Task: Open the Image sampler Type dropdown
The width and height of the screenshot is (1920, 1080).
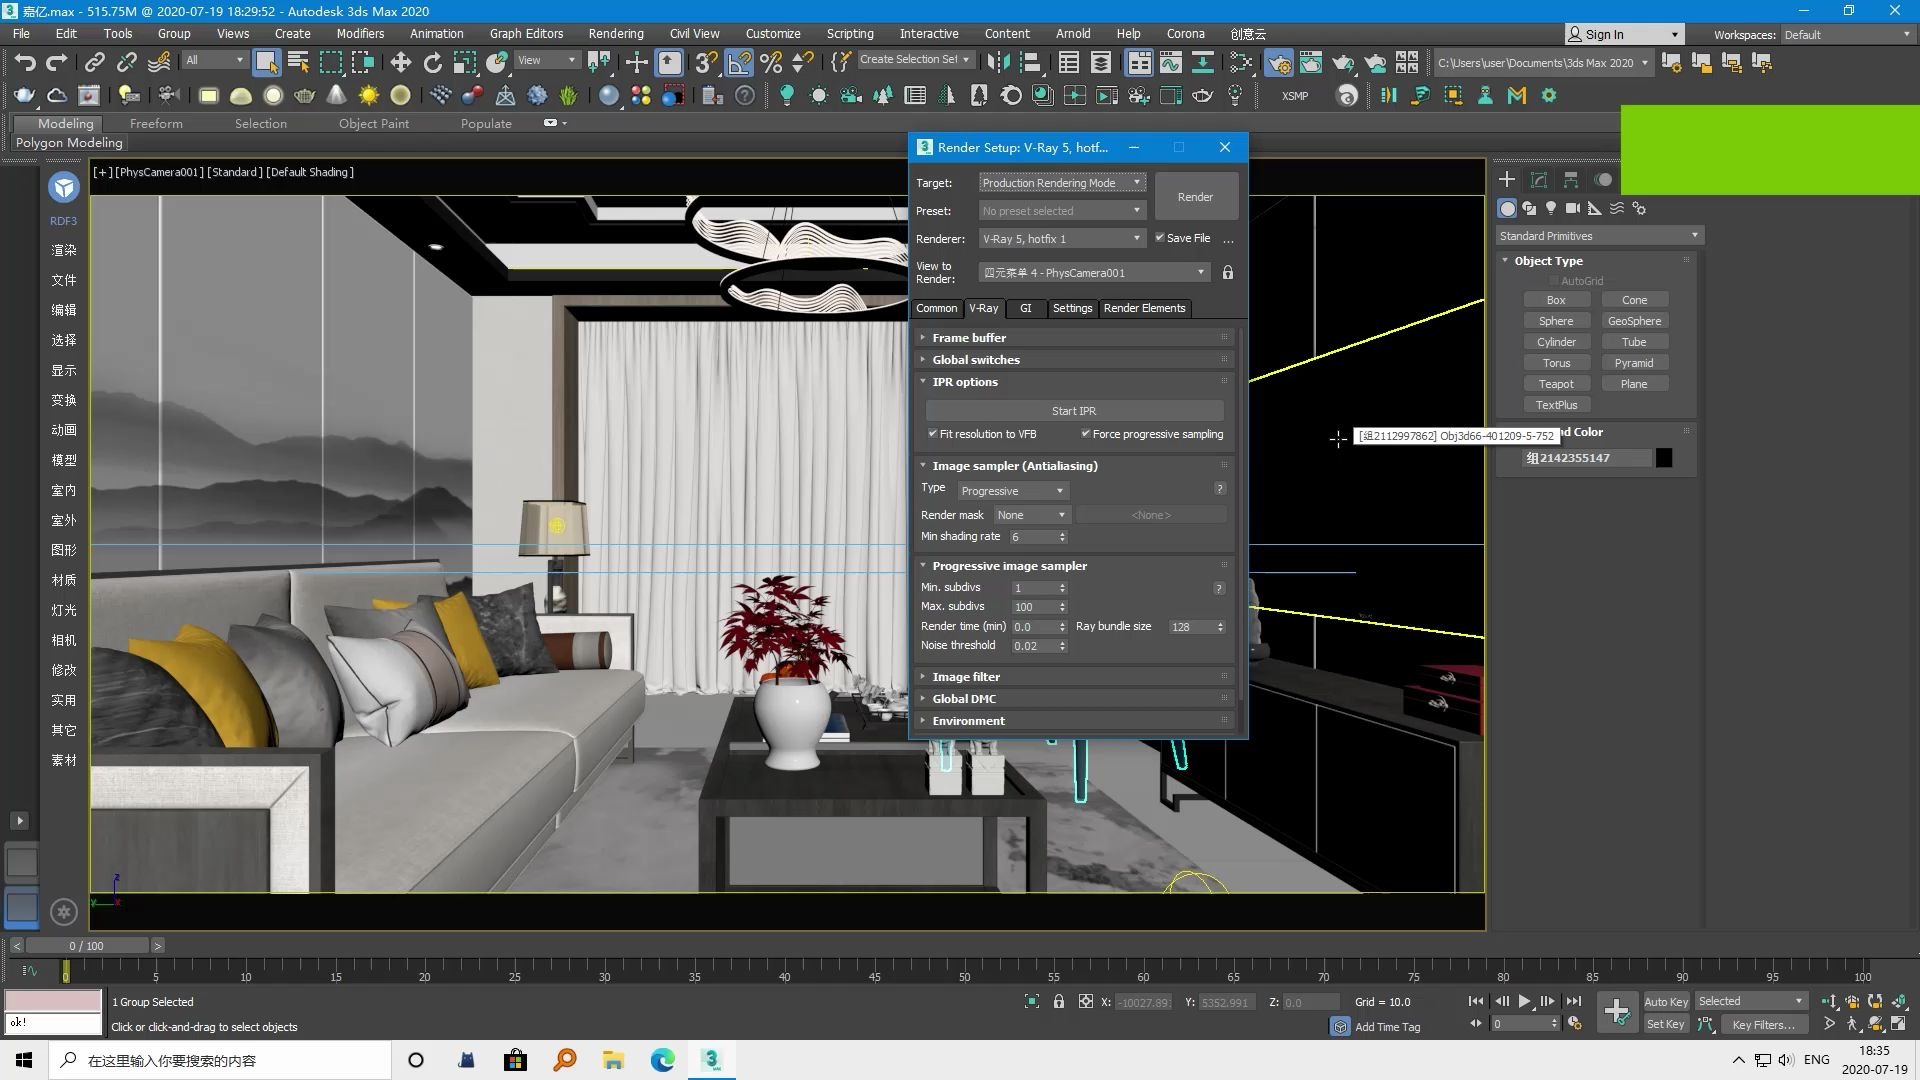Action: (1013, 491)
